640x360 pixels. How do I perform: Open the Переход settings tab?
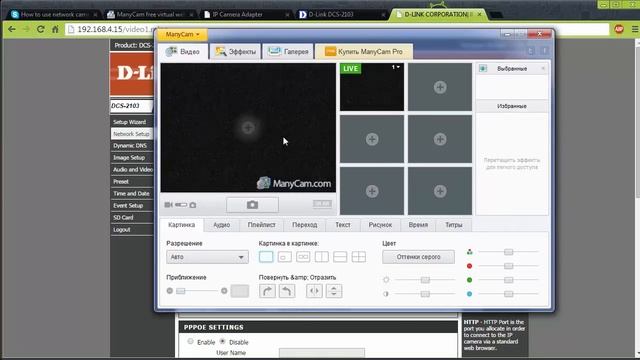[x=304, y=225]
